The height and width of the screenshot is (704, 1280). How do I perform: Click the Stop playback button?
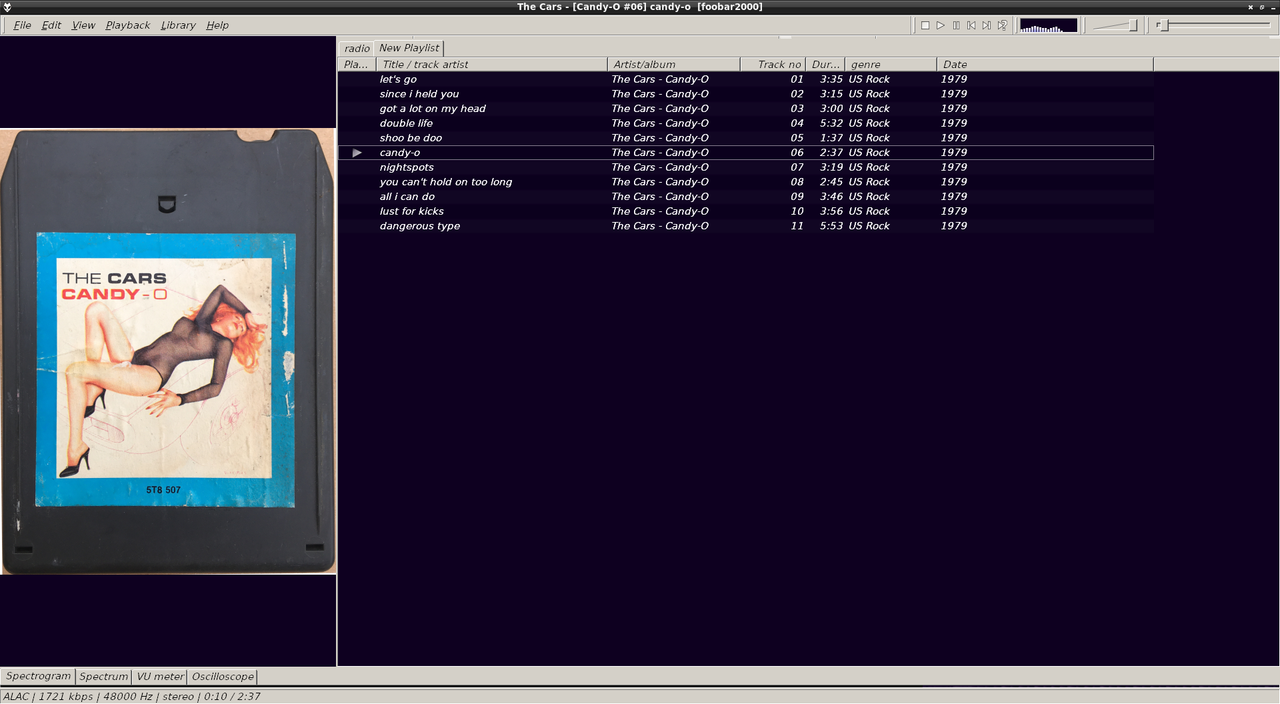(x=925, y=25)
